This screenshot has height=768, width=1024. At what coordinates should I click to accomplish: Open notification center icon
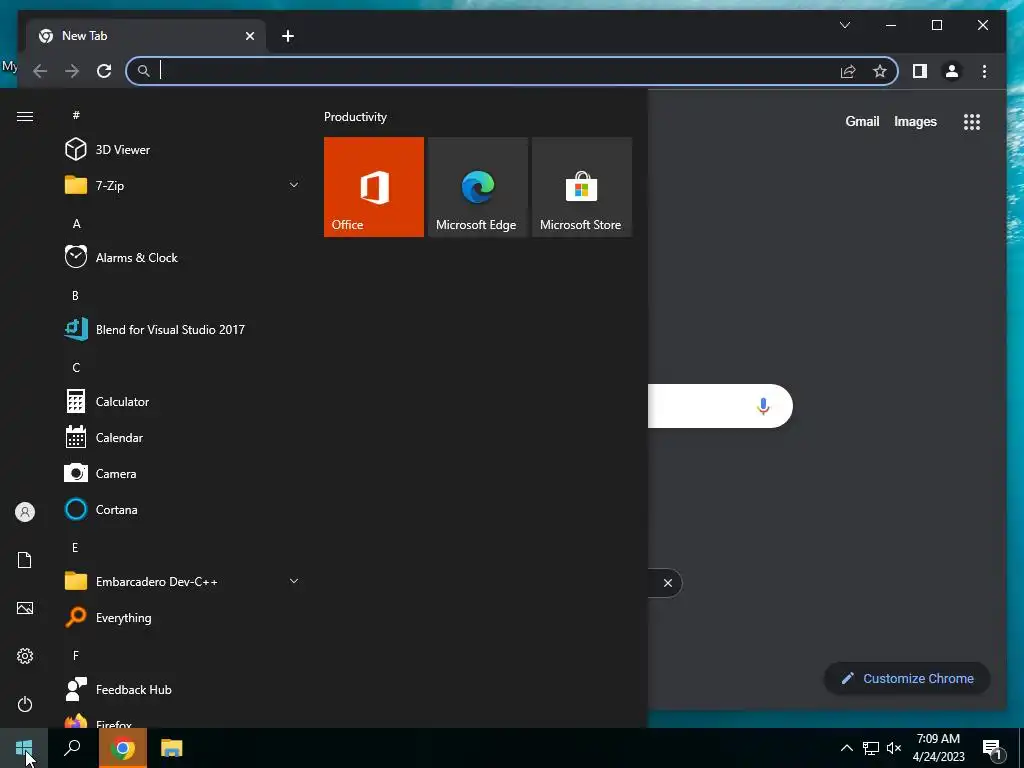(x=993, y=749)
